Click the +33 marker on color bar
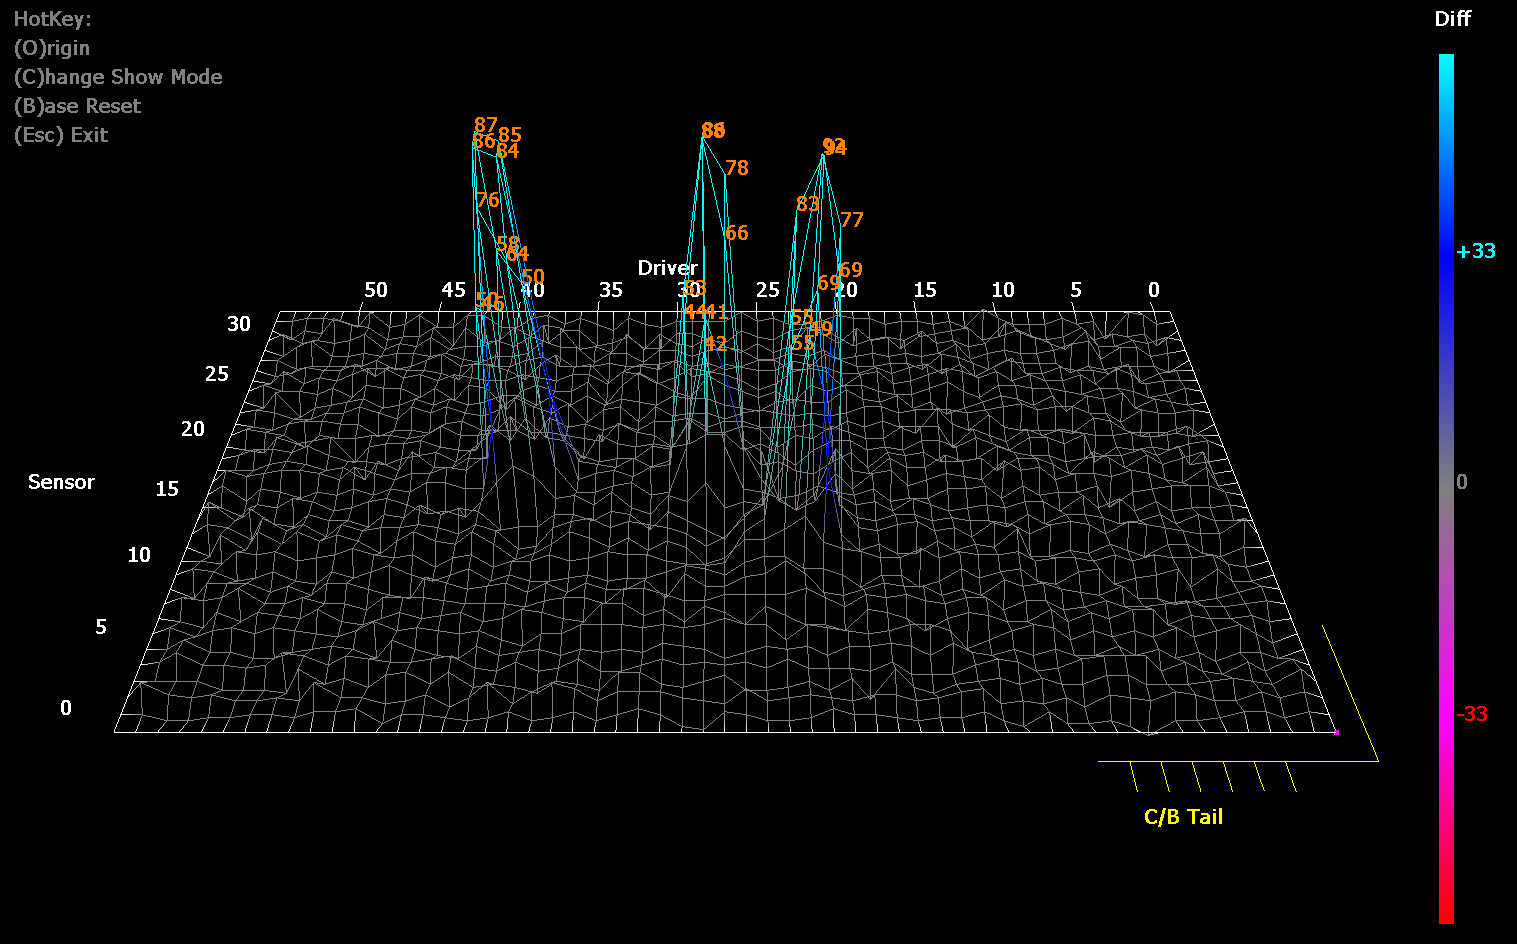This screenshot has height=944, width=1517. [x=1476, y=251]
